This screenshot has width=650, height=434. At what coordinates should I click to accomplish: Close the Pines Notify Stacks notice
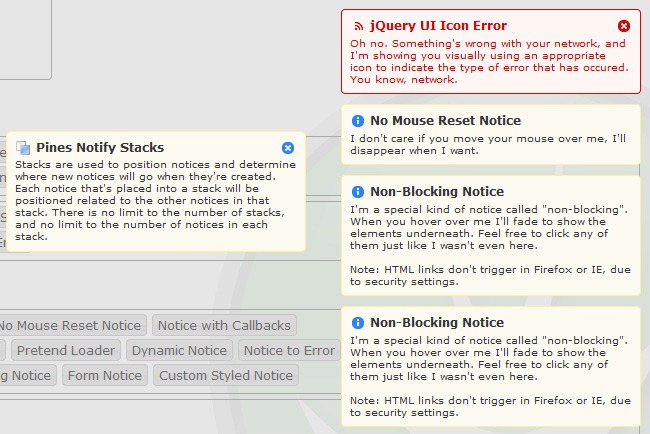288,148
